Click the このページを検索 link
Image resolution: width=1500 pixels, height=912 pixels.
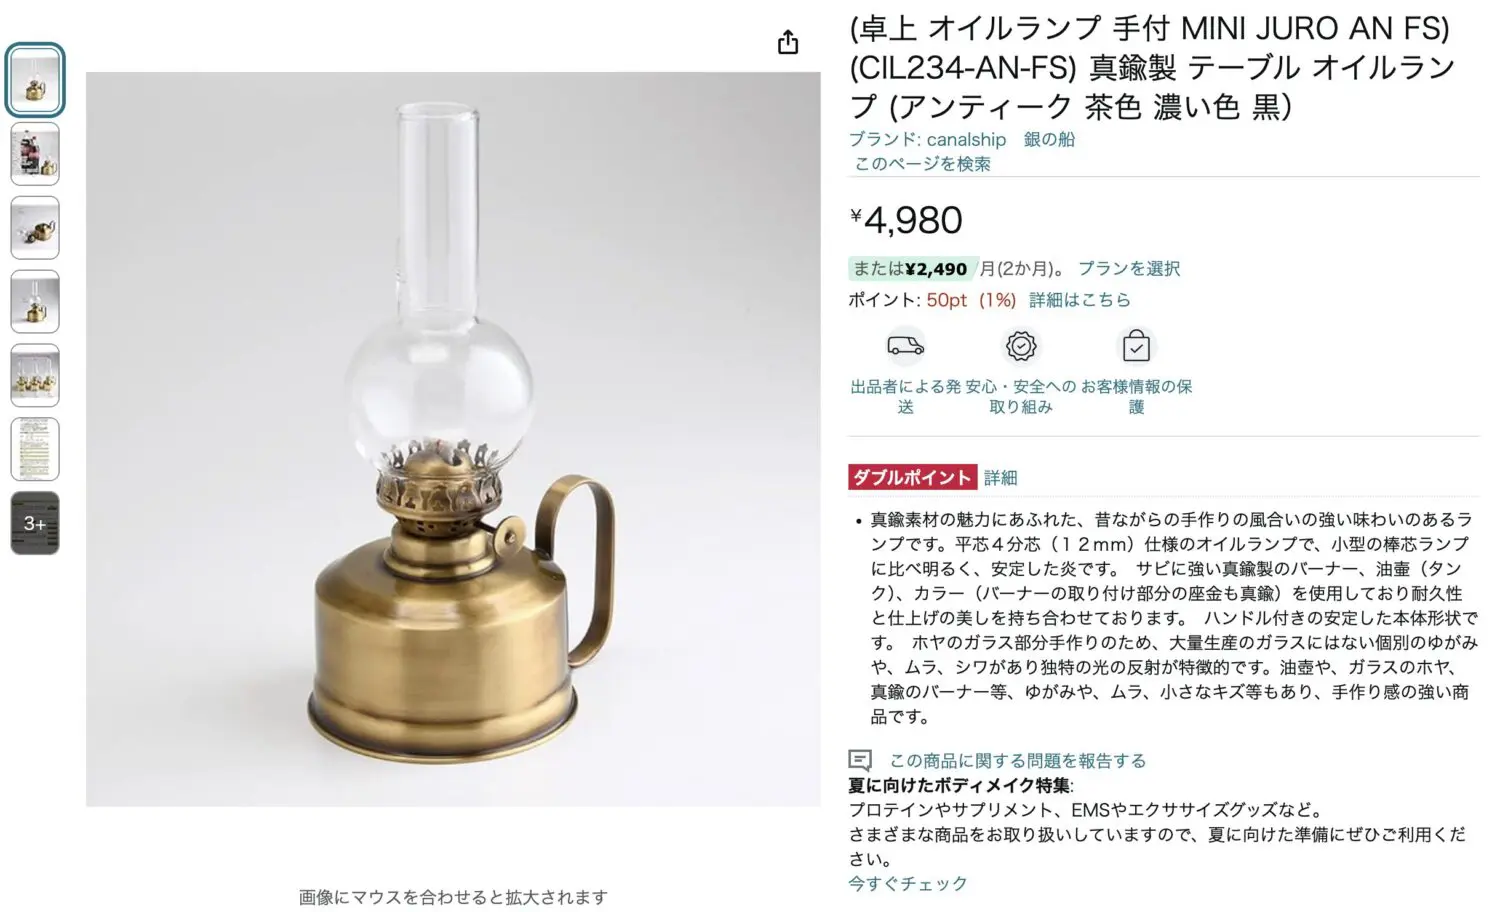tap(922, 164)
